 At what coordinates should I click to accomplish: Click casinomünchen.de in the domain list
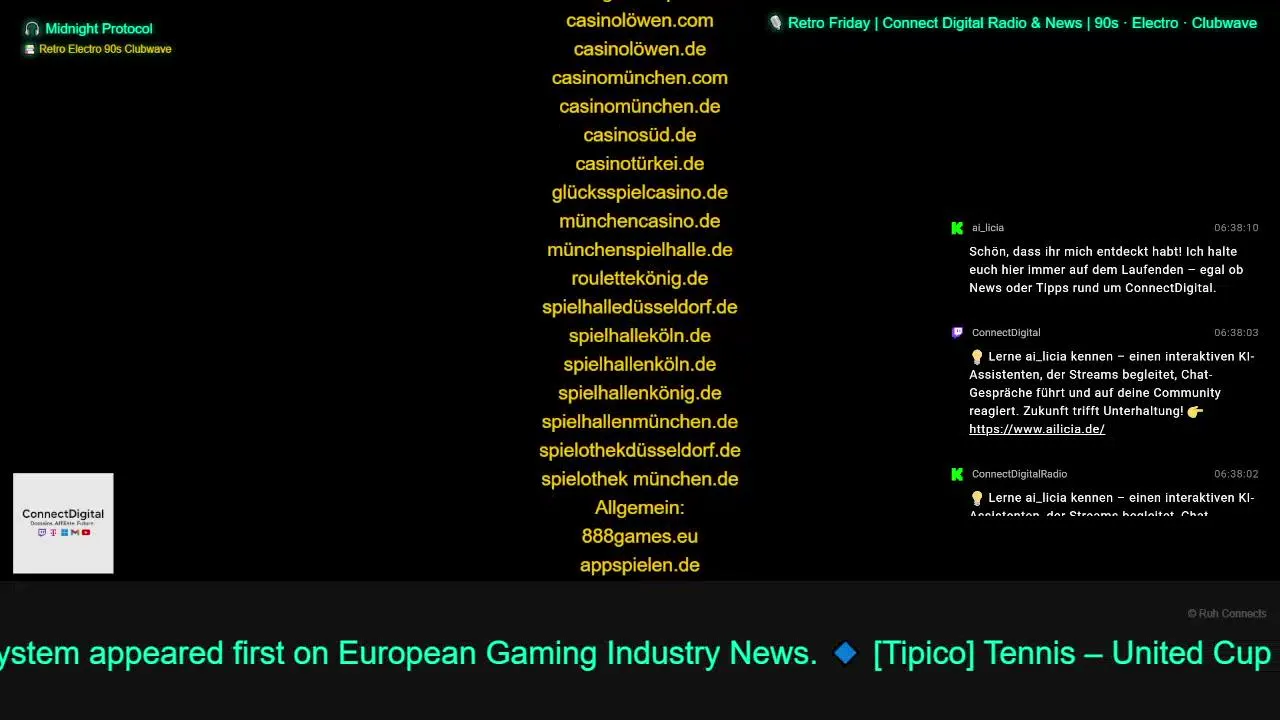(x=640, y=106)
